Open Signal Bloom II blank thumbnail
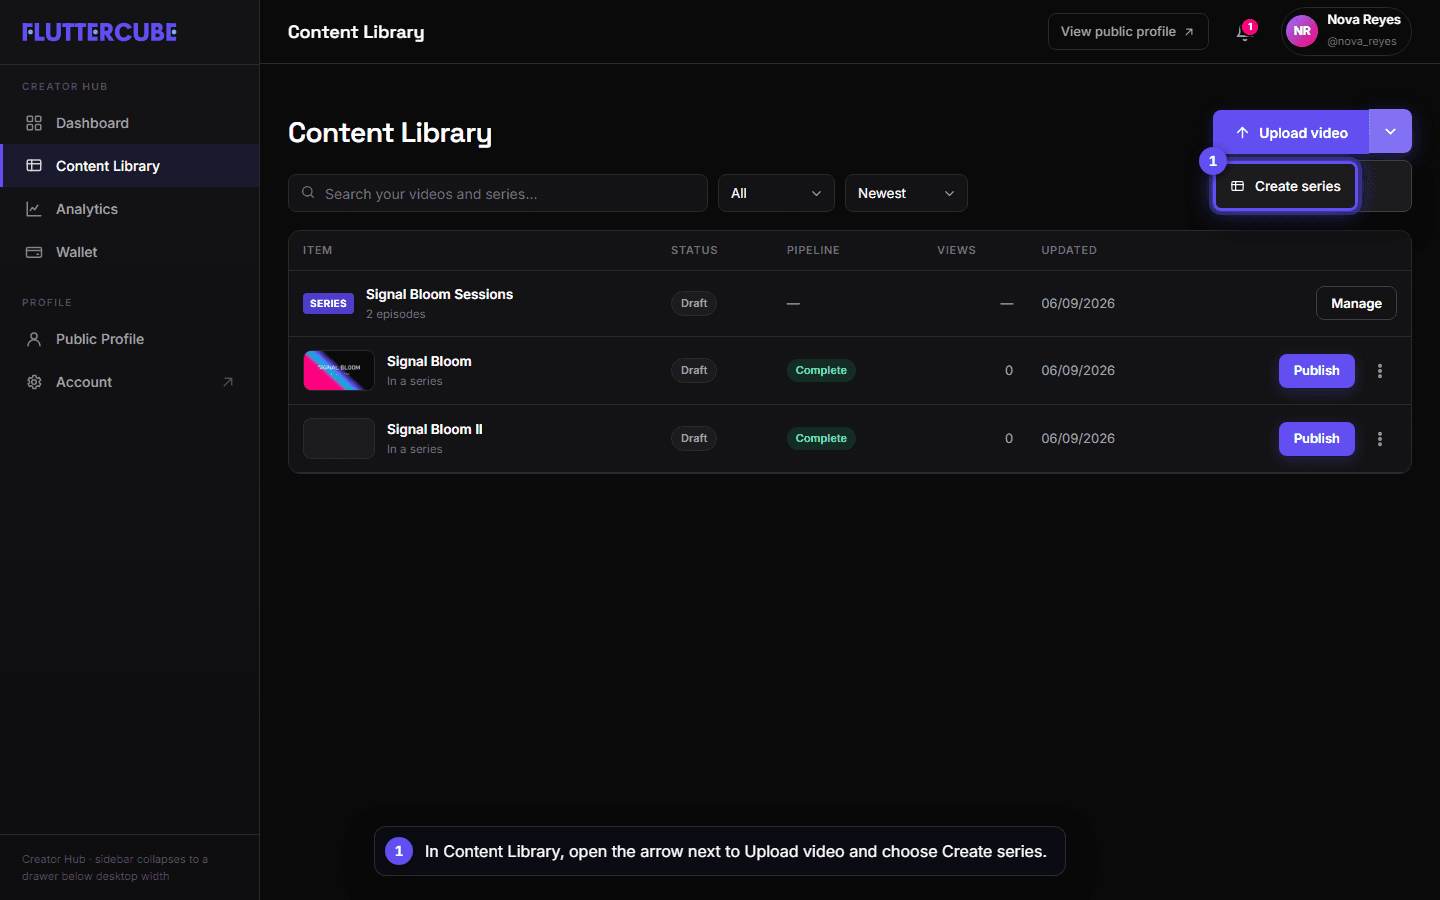This screenshot has height=900, width=1440. tap(339, 439)
